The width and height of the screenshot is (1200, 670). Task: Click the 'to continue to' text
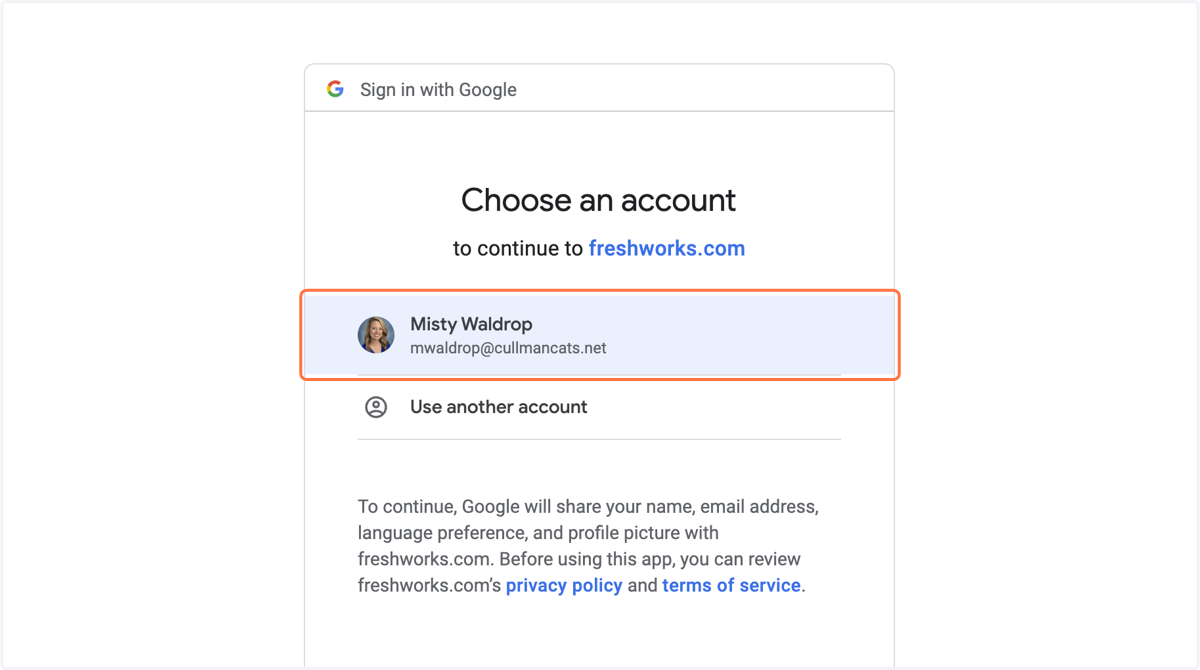pyautogui.click(x=518, y=248)
